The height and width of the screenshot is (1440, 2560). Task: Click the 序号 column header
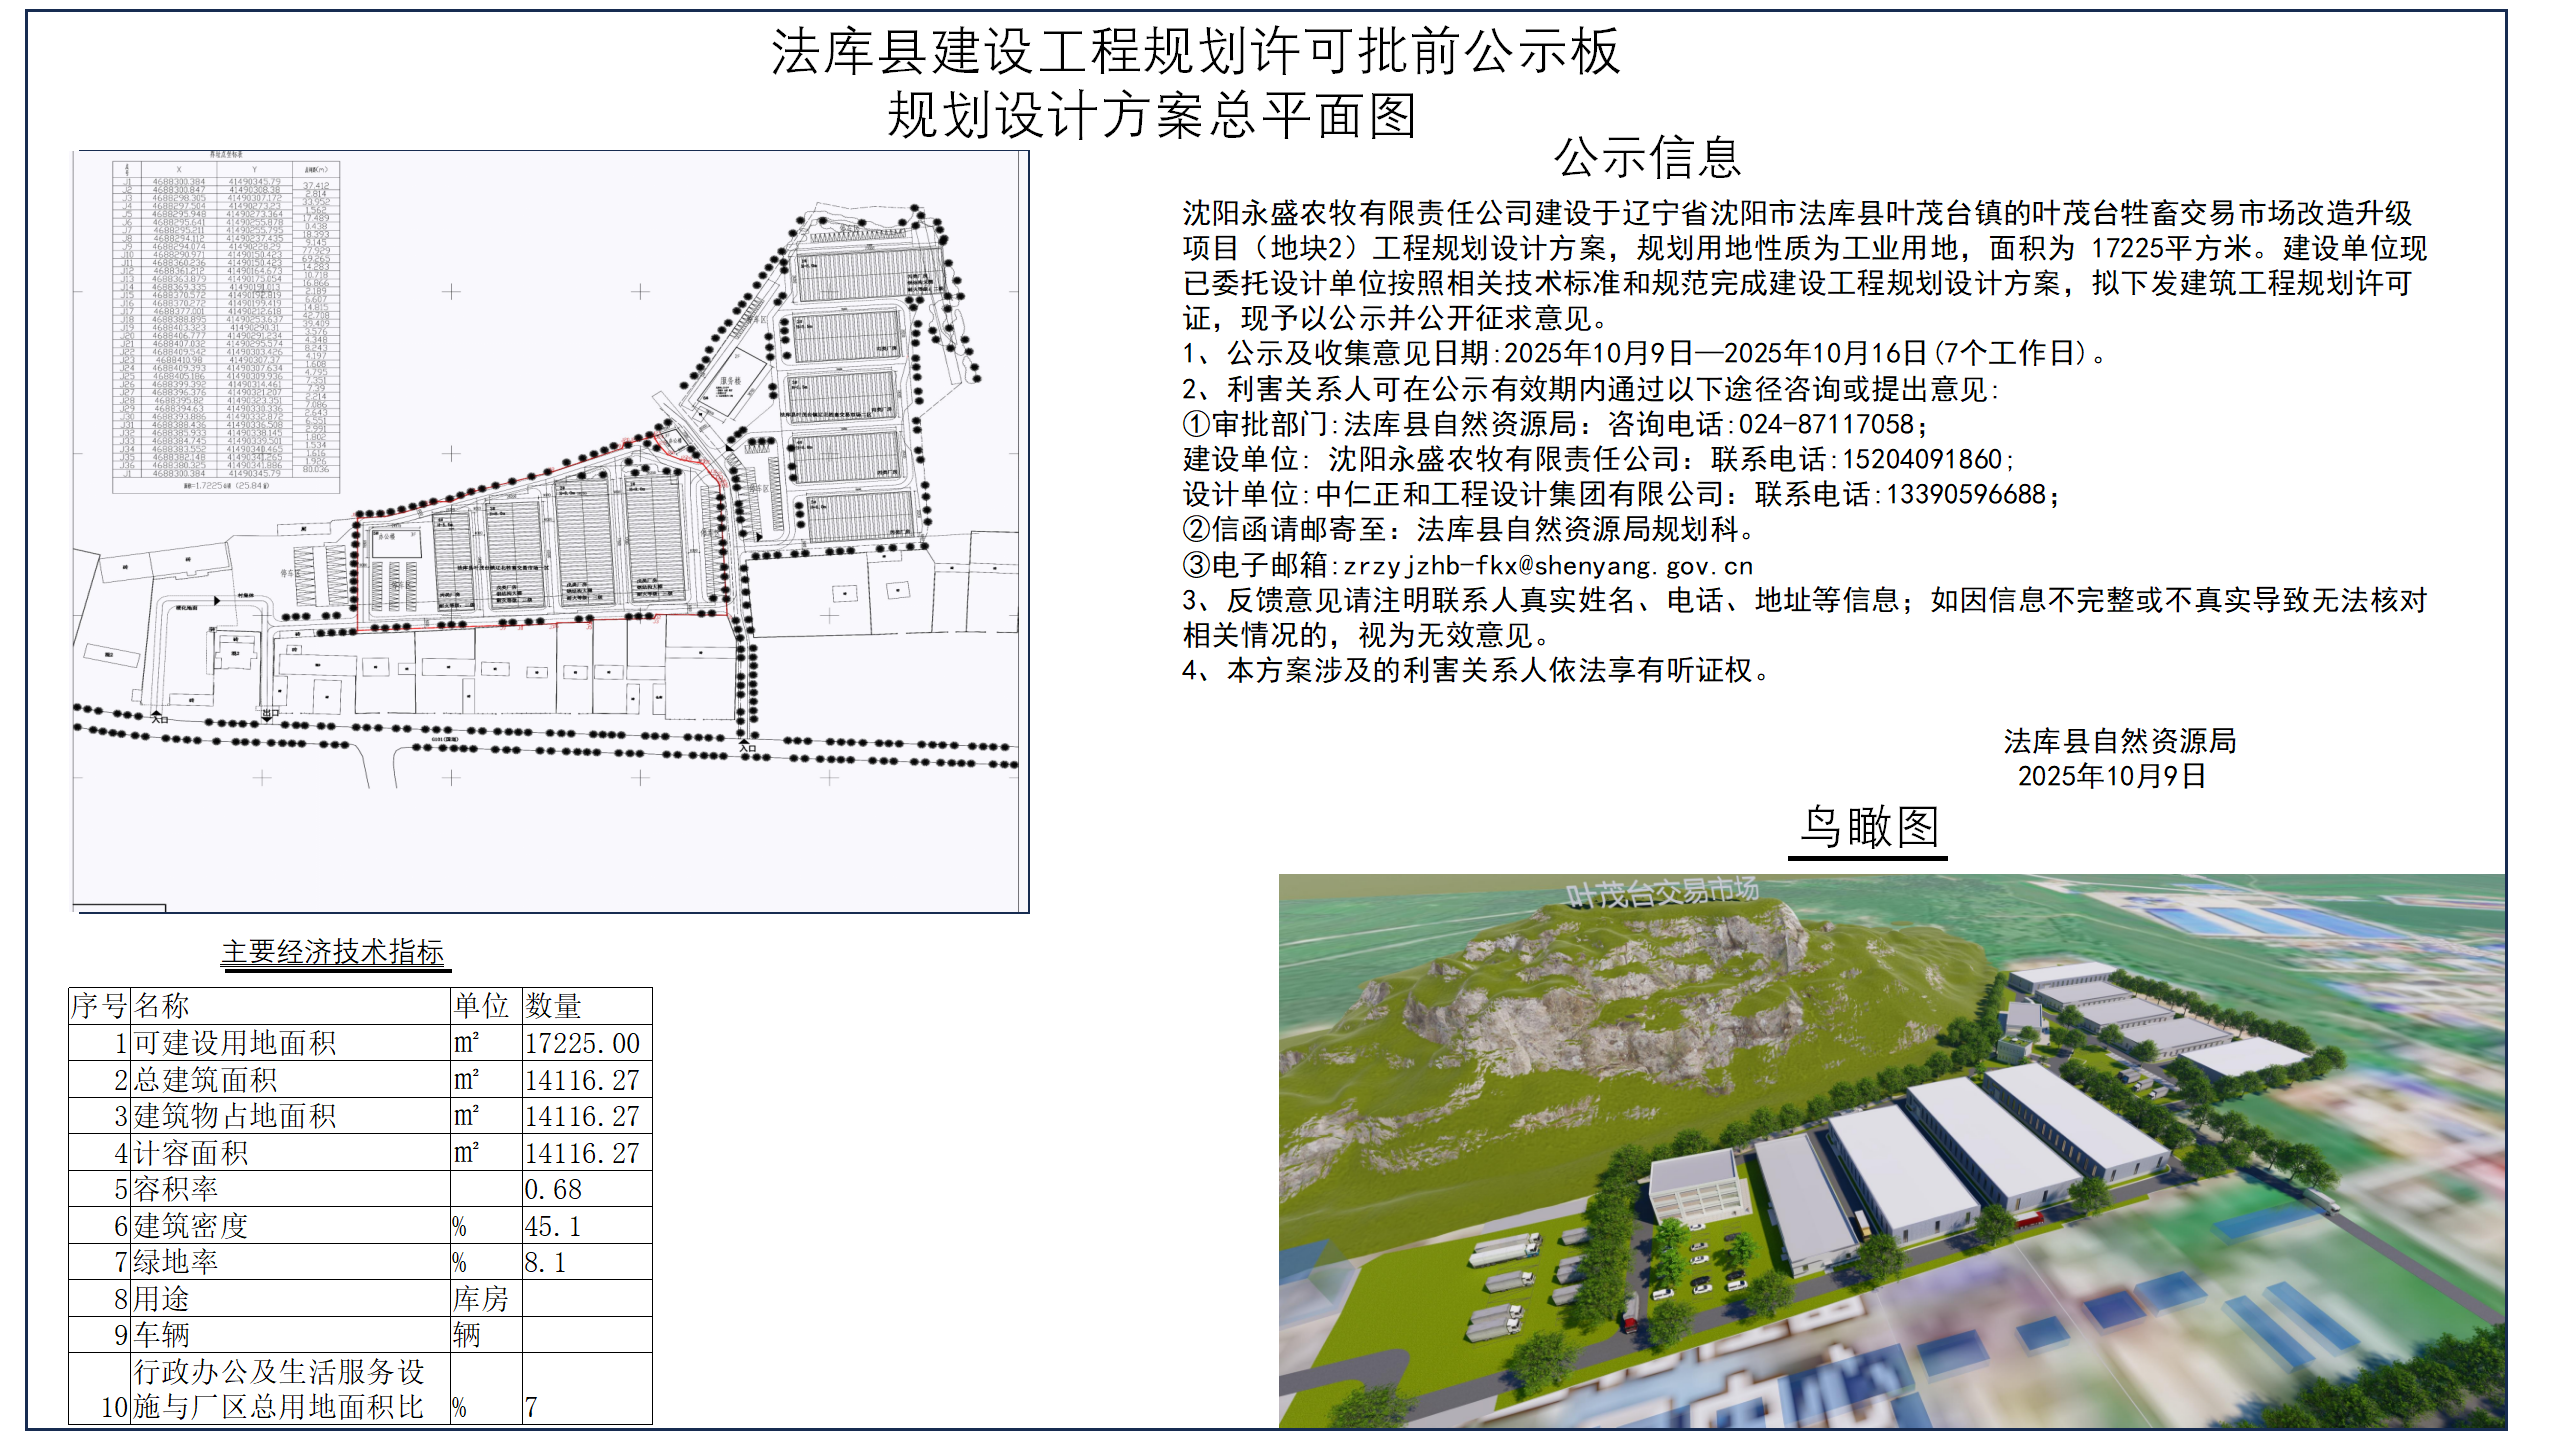99,1006
